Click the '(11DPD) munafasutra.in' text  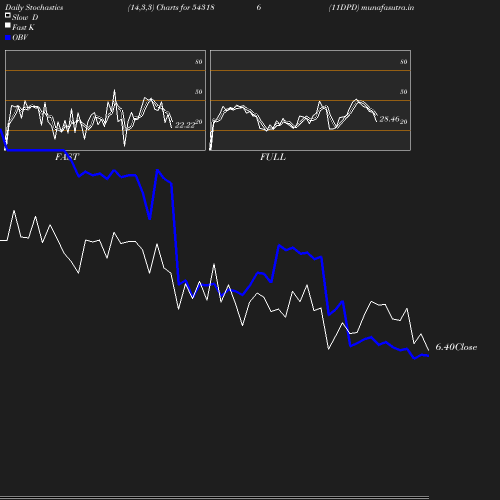pyautogui.click(x=371, y=7)
